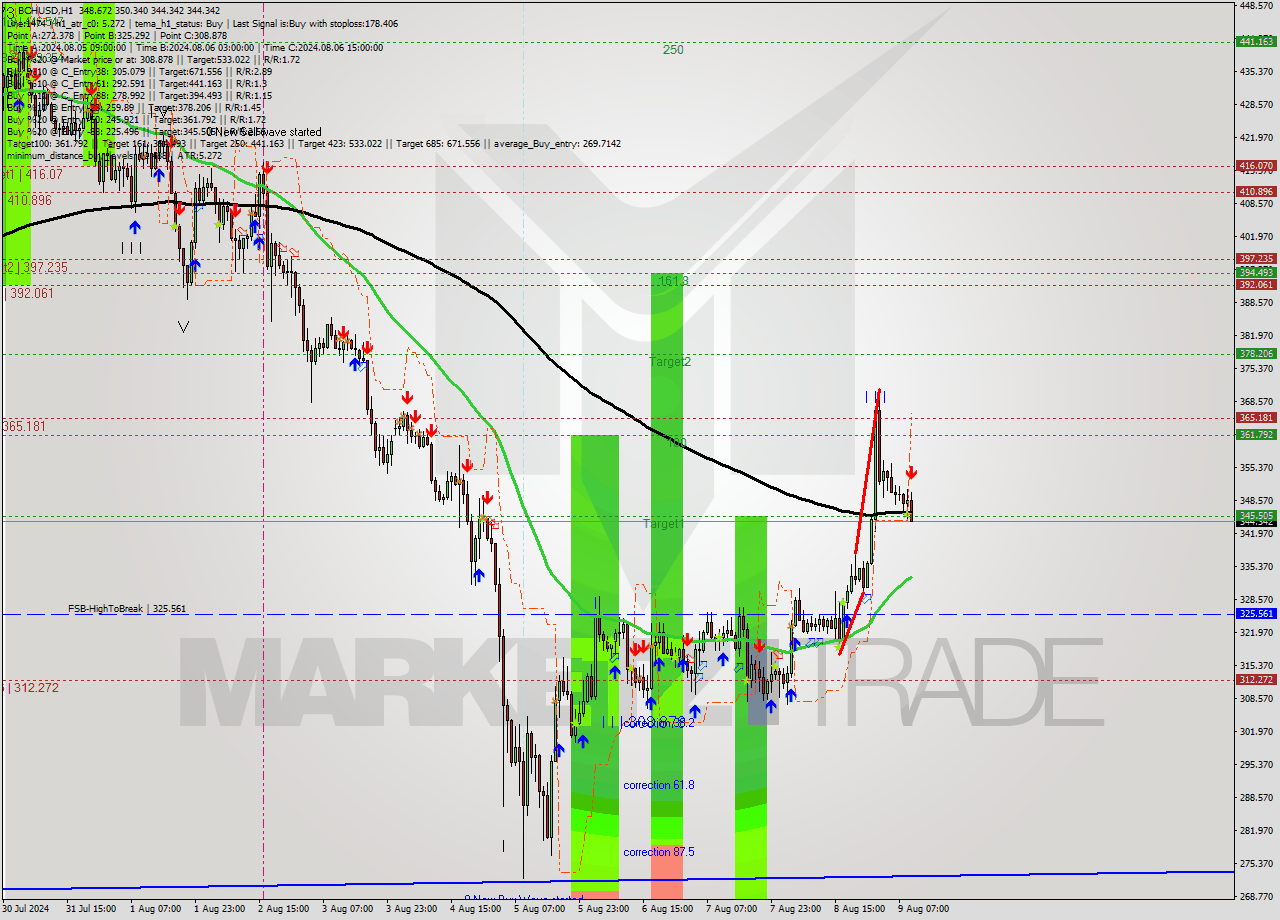The height and width of the screenshot is (920, 1280).
Task: Select the 7 Aug 23:00 time label
Action: click(795, 909)
